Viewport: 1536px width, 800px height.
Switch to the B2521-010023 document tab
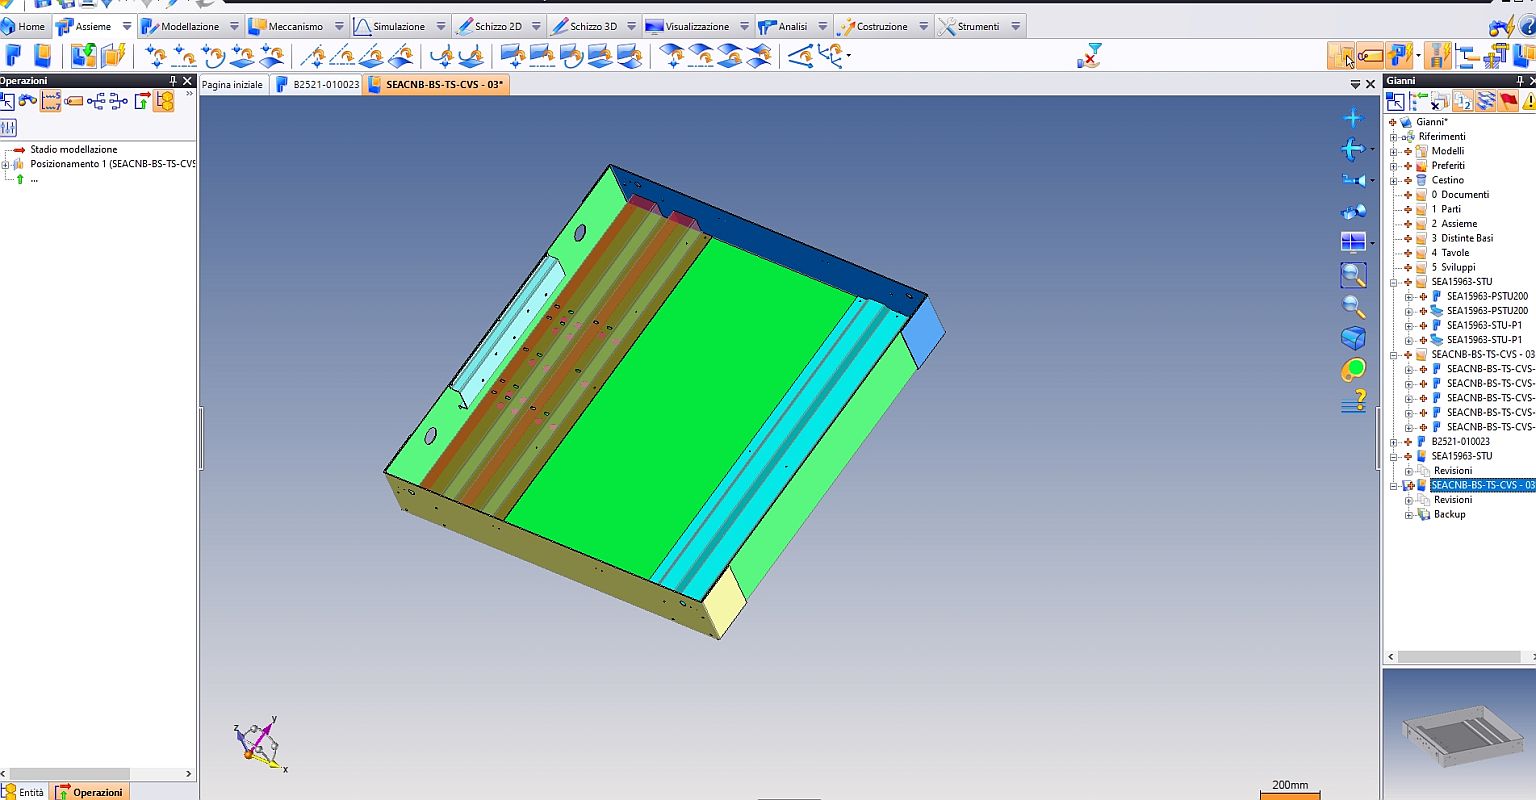coord(317,85)
